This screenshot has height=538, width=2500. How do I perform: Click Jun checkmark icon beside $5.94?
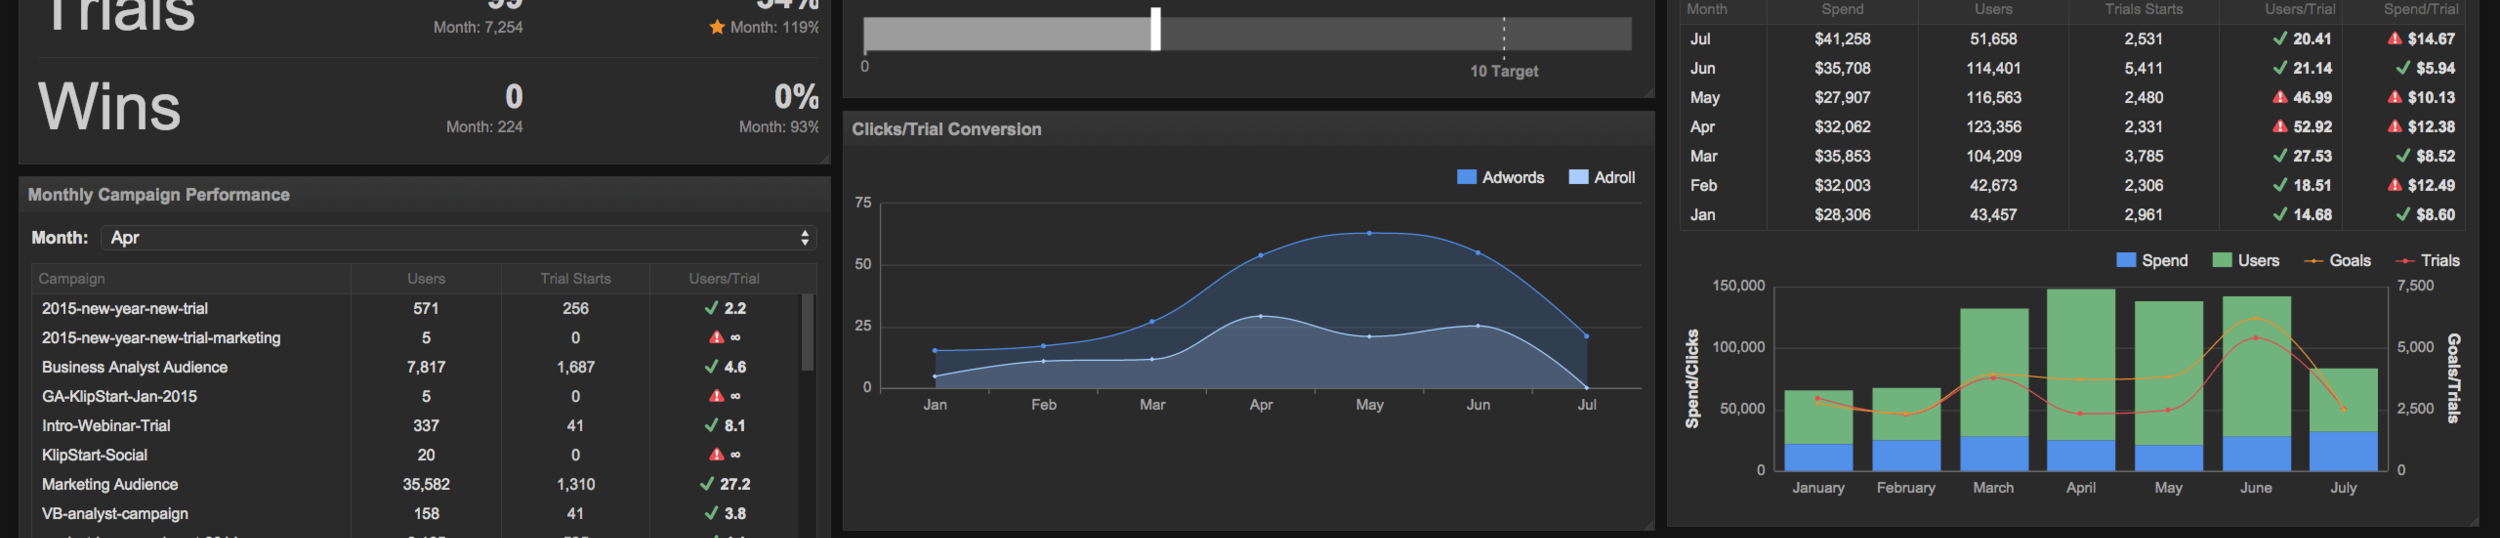click(2403, 68)
